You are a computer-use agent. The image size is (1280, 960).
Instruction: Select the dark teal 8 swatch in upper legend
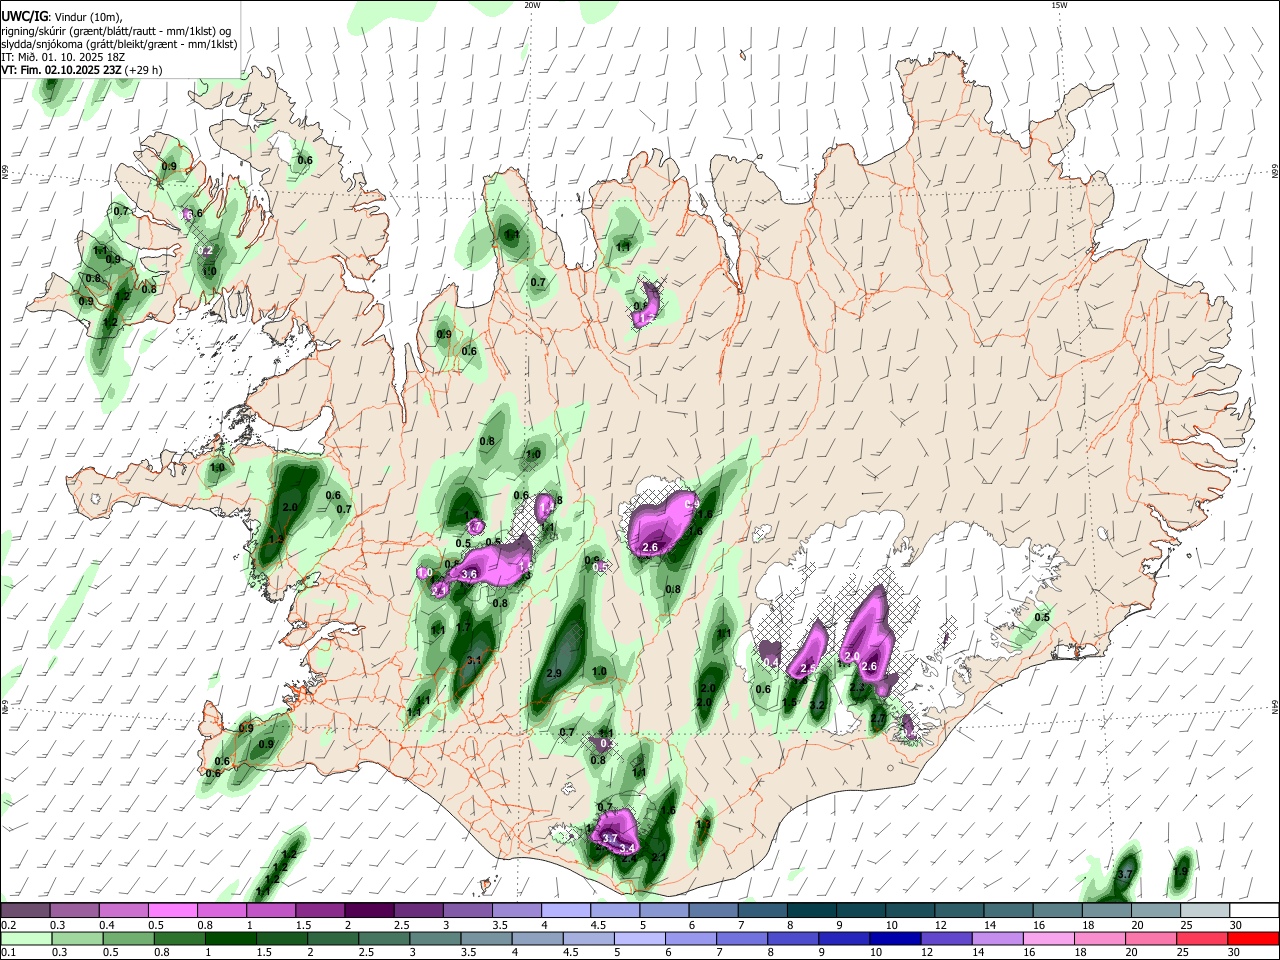tap(810, 911)
